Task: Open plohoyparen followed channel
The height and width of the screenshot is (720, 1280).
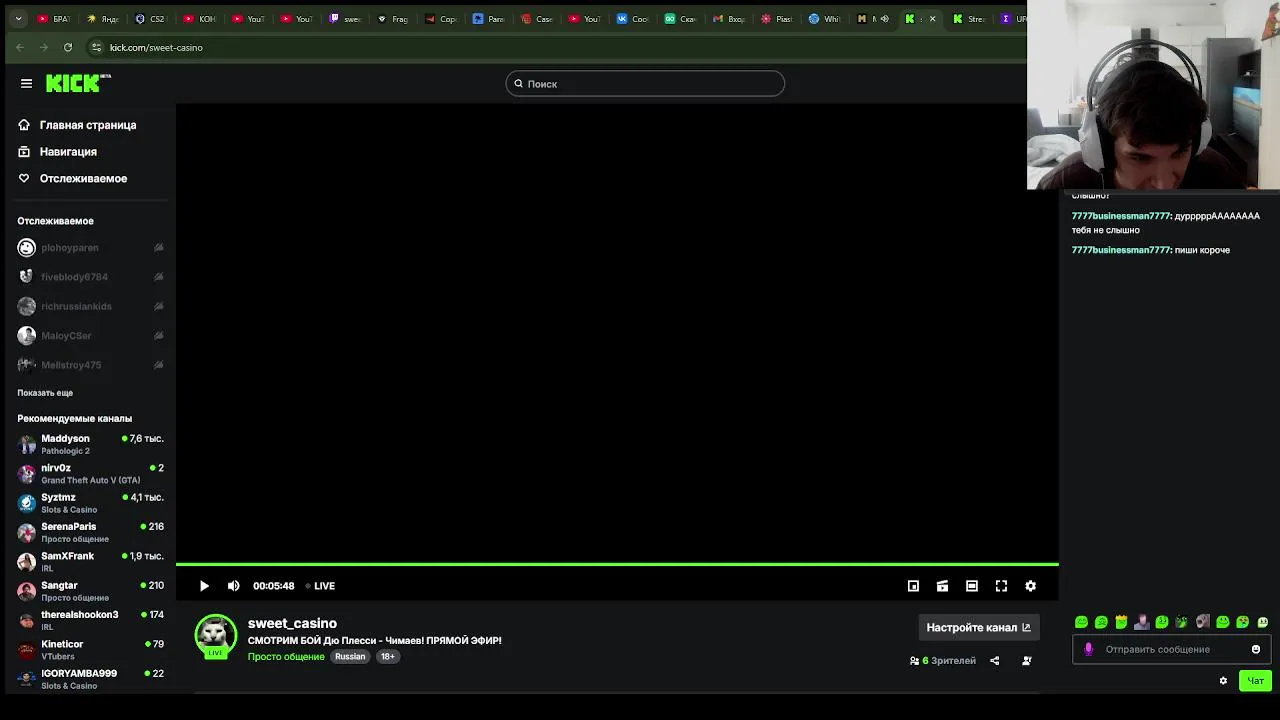Action: tap(90, 248)
